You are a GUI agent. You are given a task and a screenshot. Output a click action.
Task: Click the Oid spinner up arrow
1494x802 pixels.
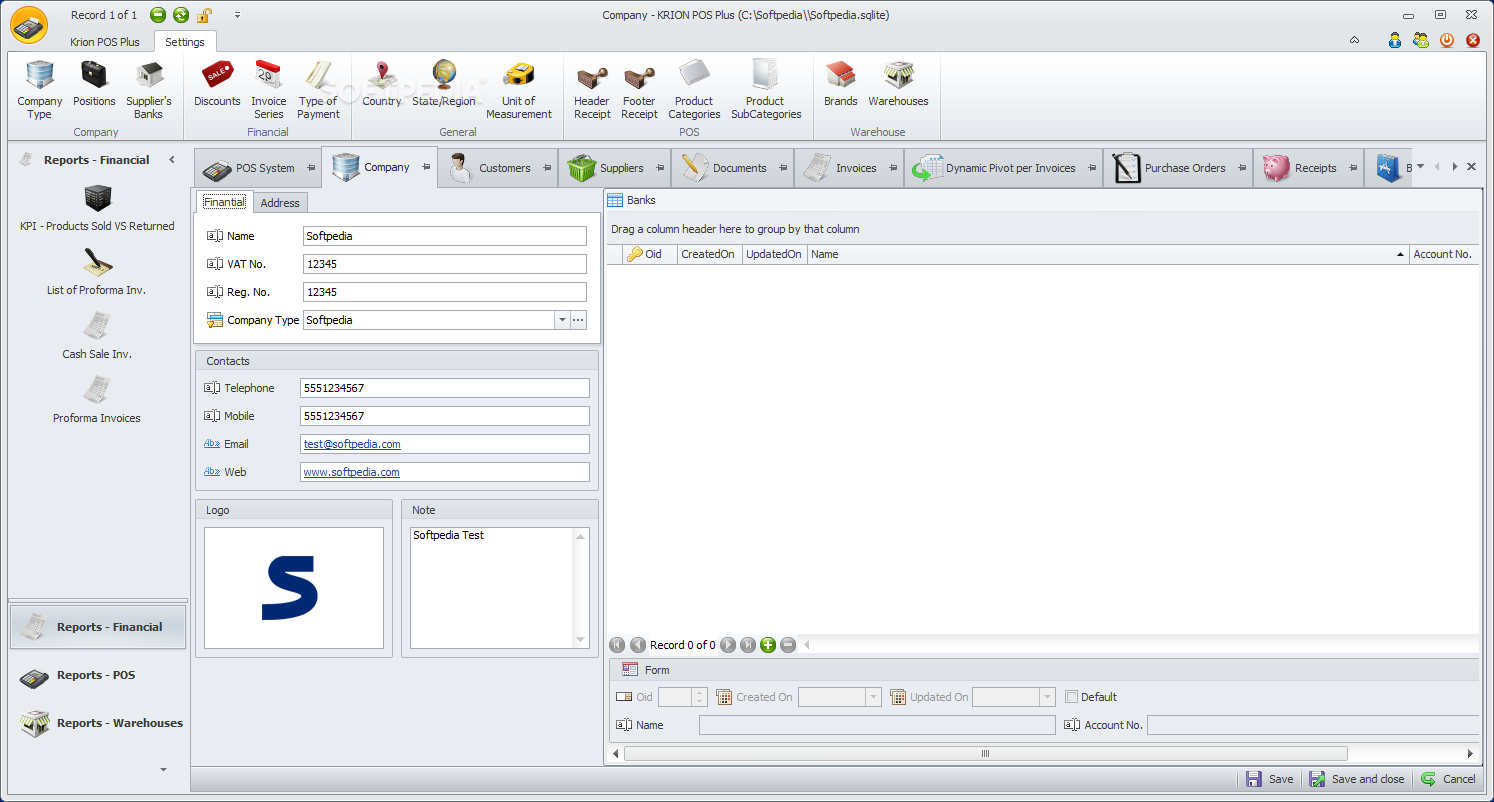click(698, 692)
